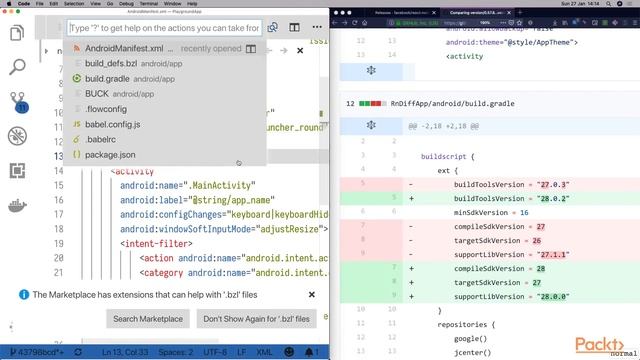Select babel.config.js in quick open list

(x=165, y=124)
